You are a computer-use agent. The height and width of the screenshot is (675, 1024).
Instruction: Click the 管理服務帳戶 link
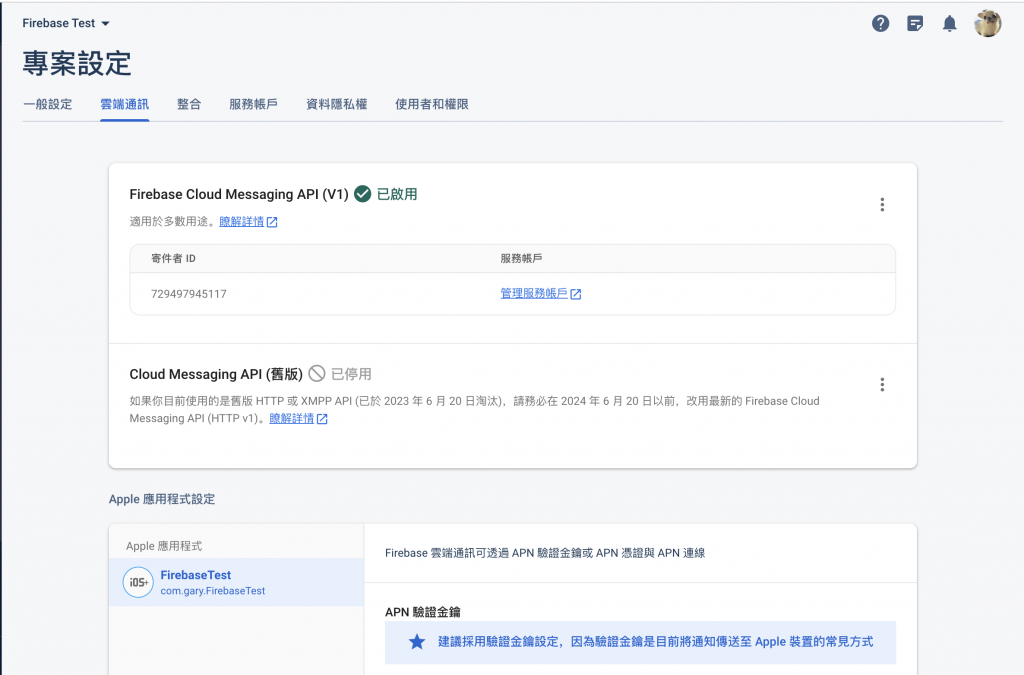[534, 294]
